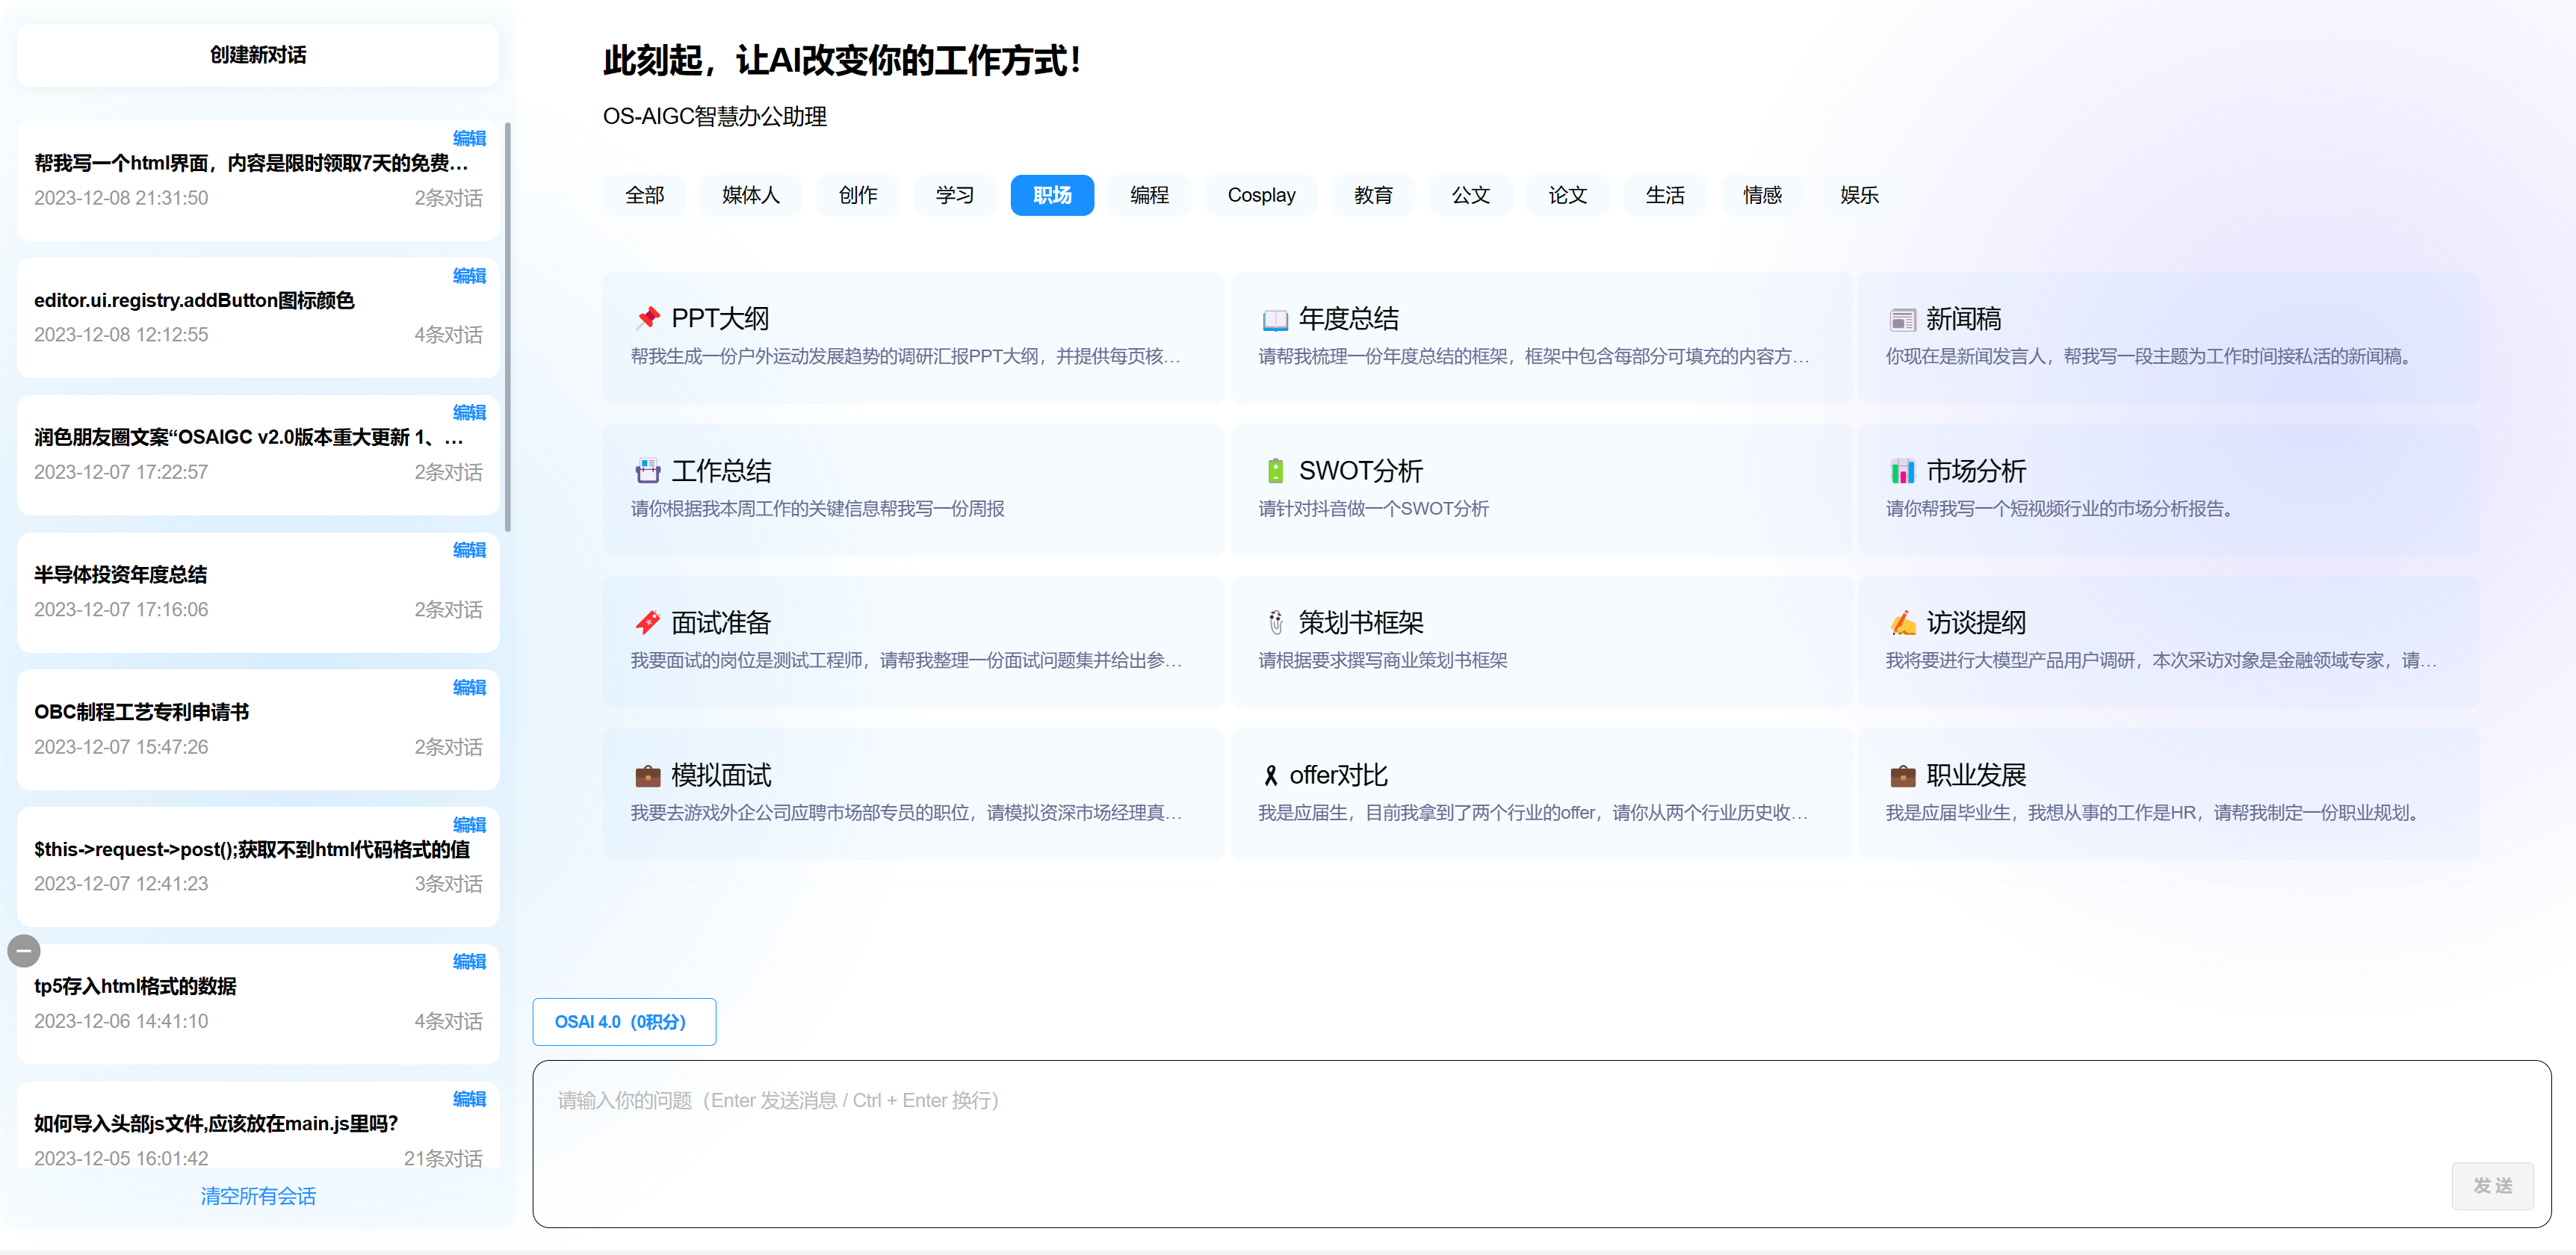Click the question input text area
Viewport: 2576px width, 1255px height.
pyautogui.click(x=1541, y=1143)
